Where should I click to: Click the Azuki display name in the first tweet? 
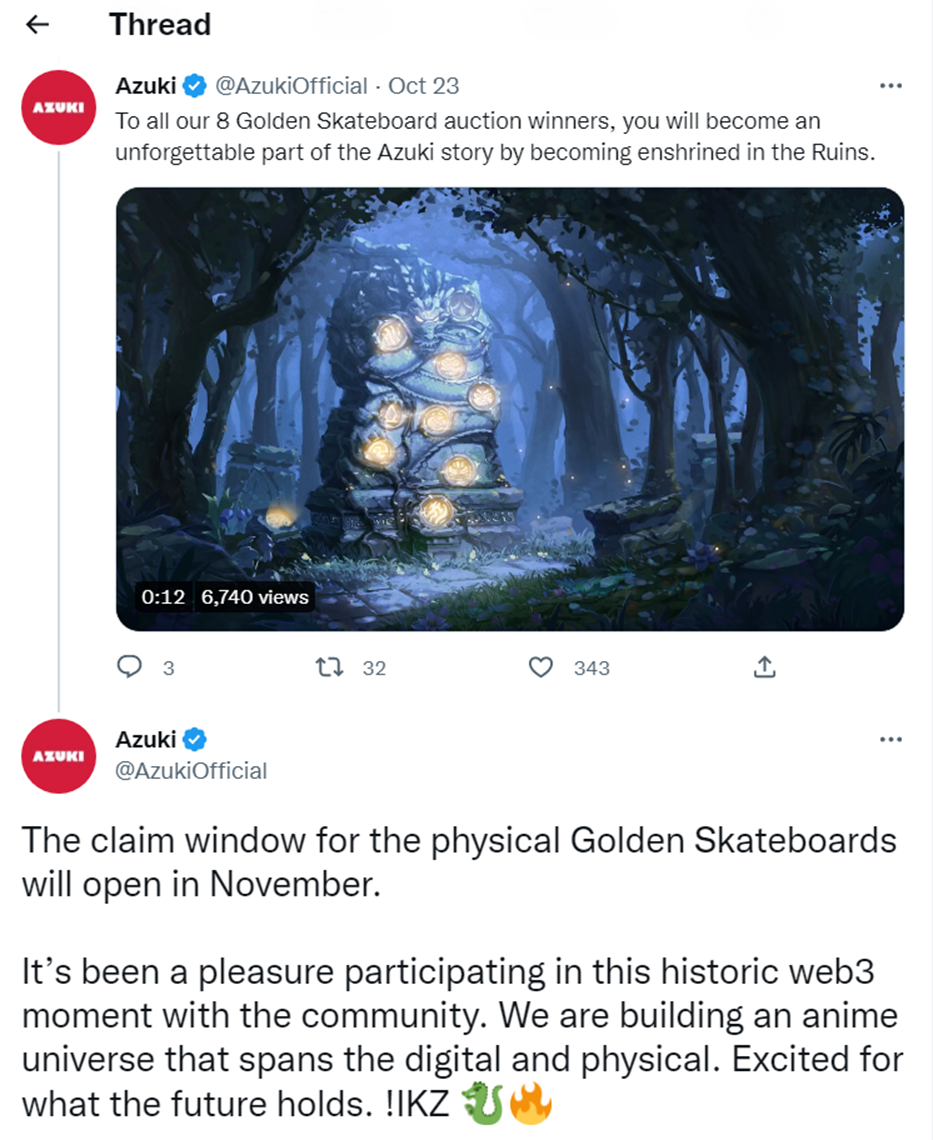coord(145,86)
